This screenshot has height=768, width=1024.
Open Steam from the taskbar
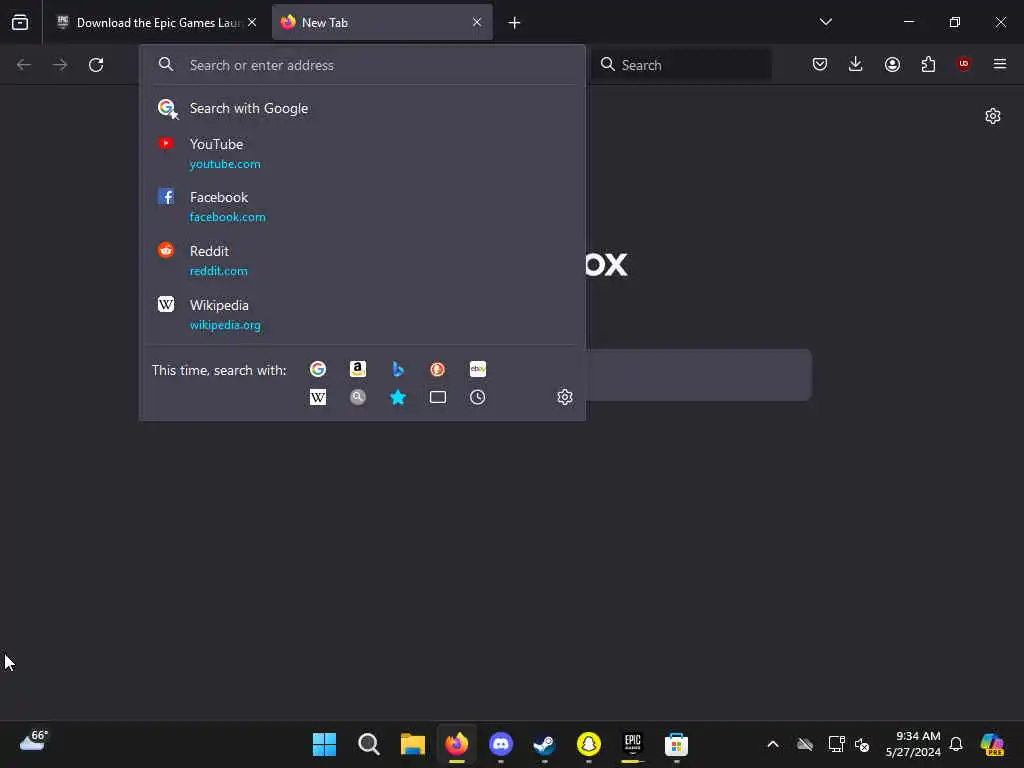click(x=545, y=744)
